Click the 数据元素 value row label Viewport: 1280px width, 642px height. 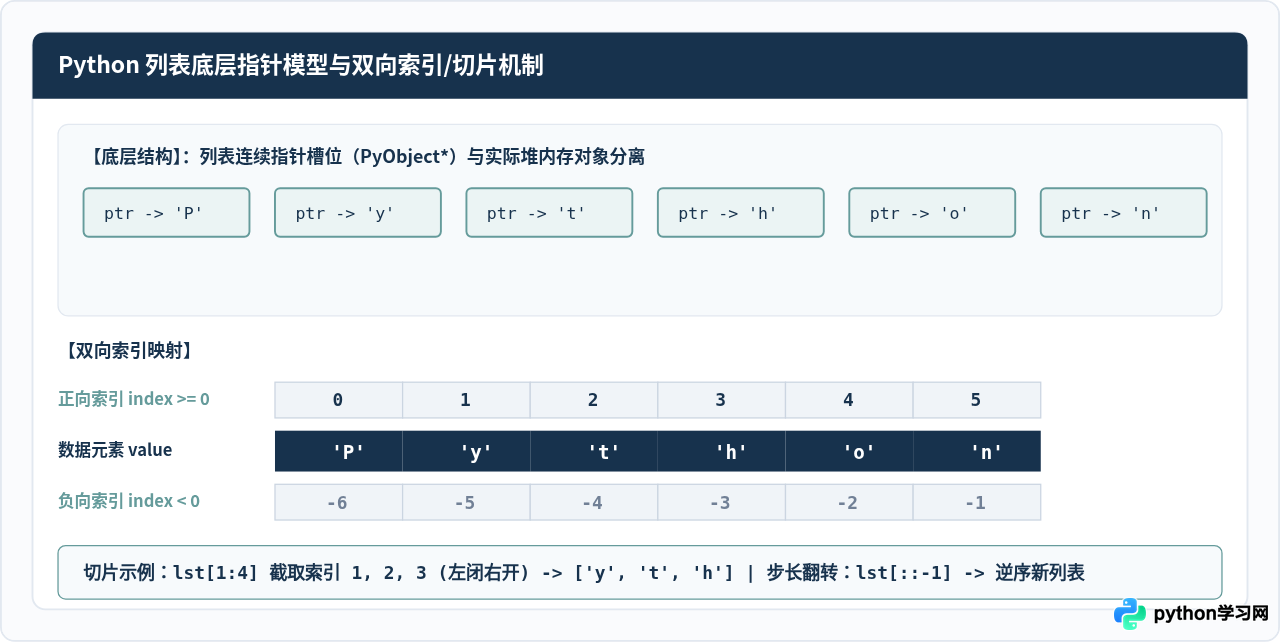click(115, 450)
